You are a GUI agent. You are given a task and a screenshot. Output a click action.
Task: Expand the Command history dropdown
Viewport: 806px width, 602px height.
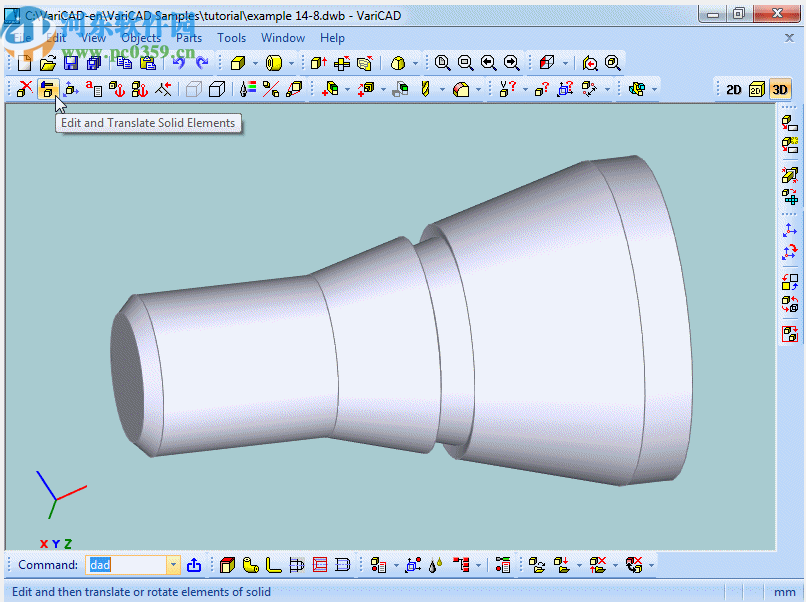tap(174, 564)
